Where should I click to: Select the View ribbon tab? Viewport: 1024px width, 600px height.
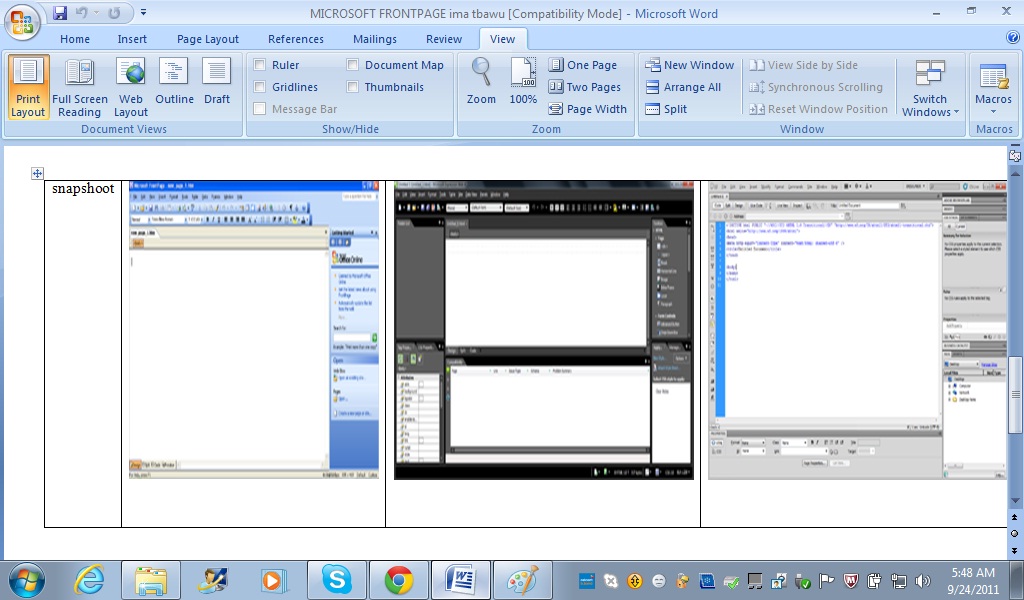point(502,39)
